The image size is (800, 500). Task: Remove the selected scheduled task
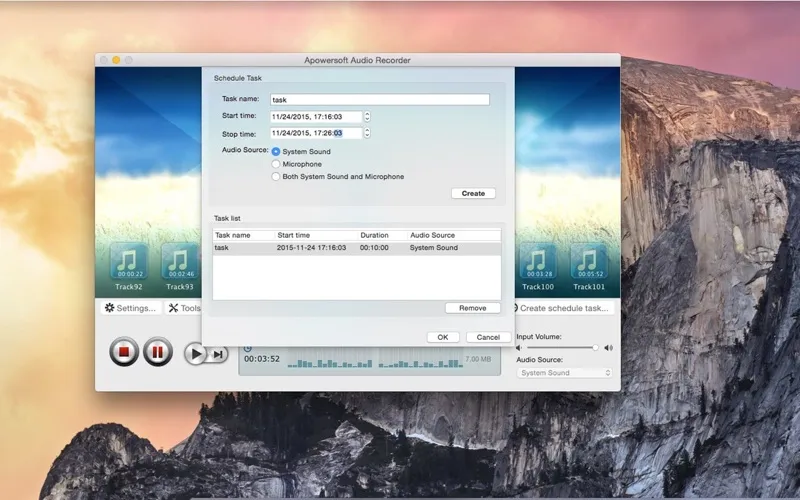pos(472,308)
